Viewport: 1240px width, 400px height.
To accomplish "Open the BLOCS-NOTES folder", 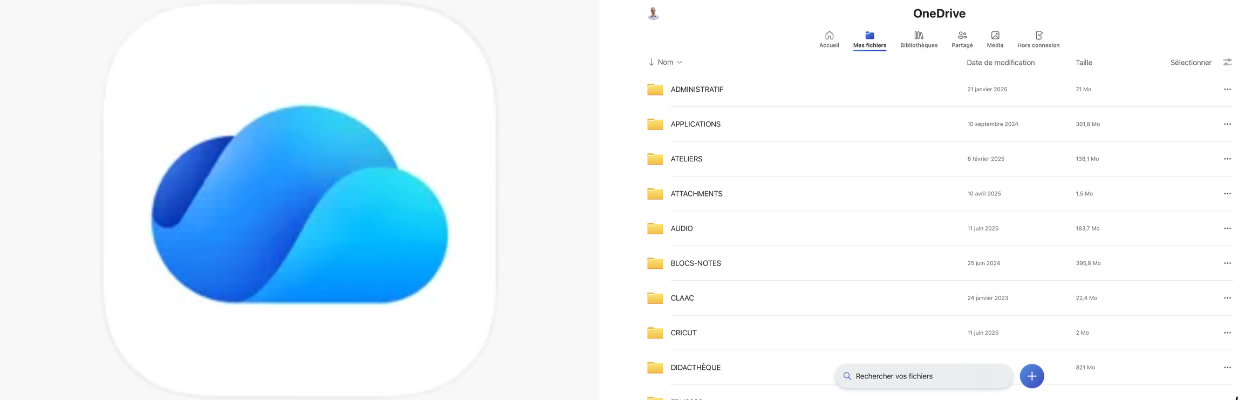I will point(940,263).
